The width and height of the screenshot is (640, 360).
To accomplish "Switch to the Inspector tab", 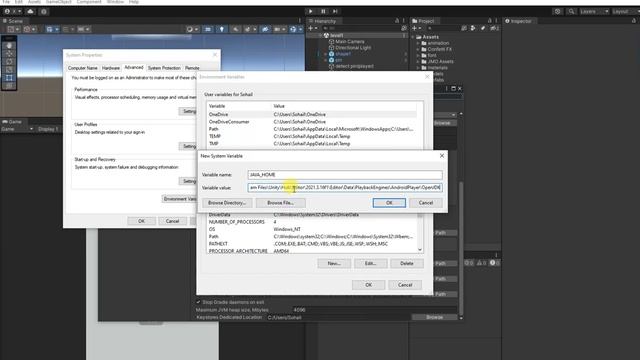I will pos(519,21).
